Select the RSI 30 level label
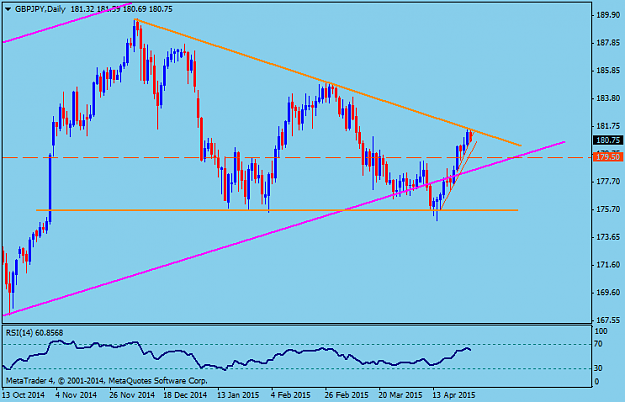The image size is (625, 402). click(x=598, y=368)
